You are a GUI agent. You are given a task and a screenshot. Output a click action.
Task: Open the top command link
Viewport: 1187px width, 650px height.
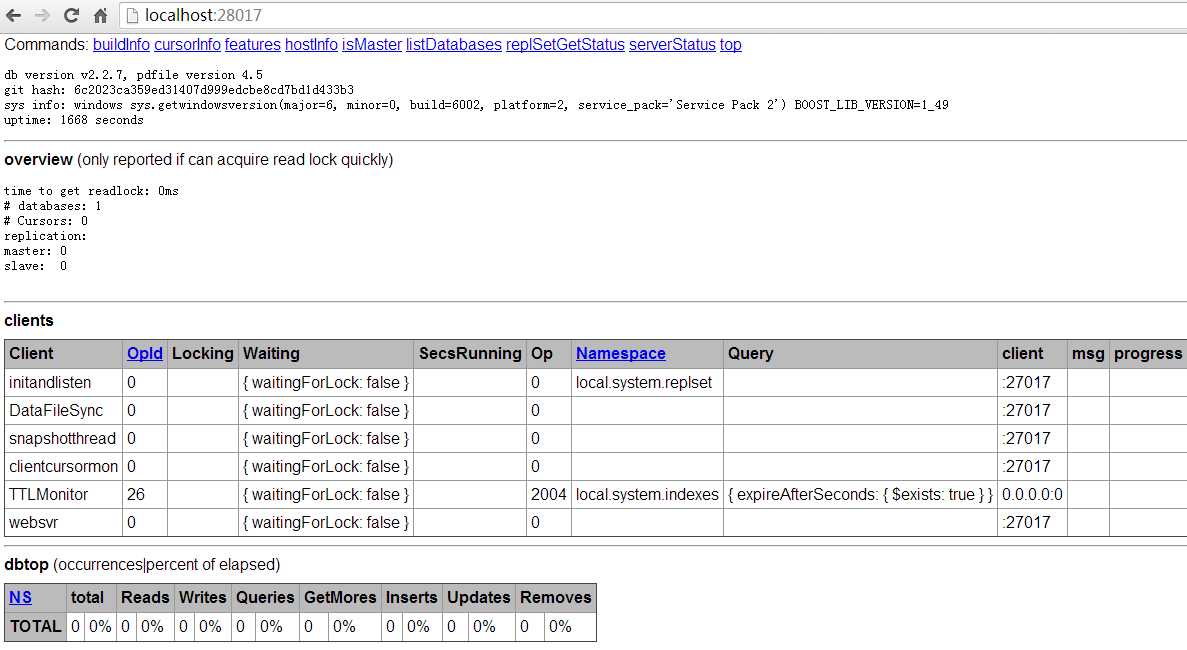click(x=731, y=45)
